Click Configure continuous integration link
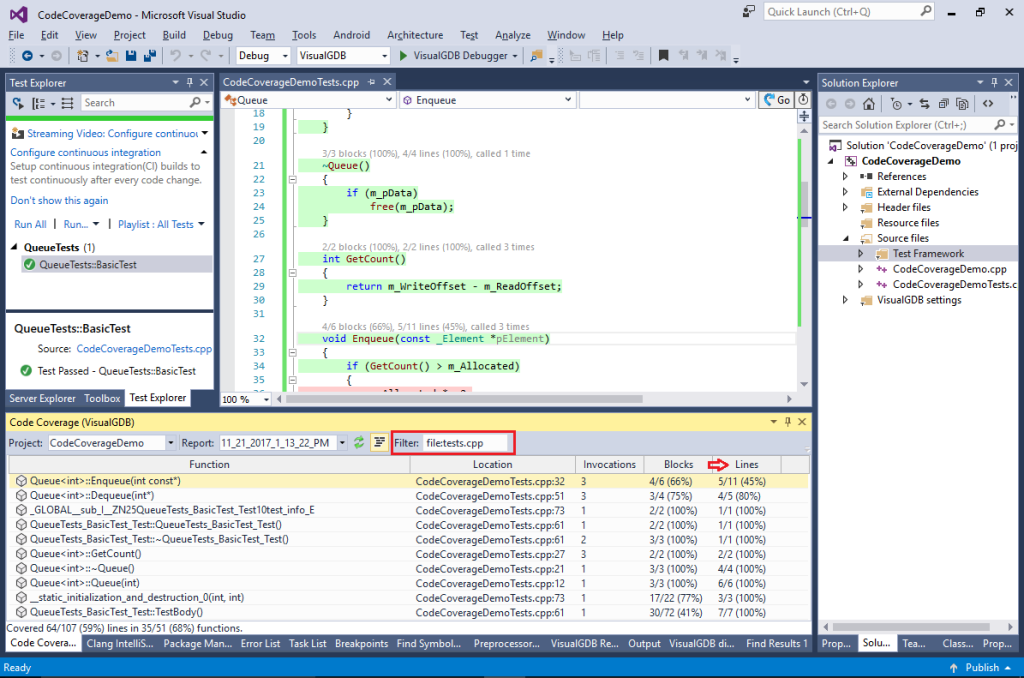This screenshot has height=678, width=1024. pyautogui.click(x=86, y=152)
